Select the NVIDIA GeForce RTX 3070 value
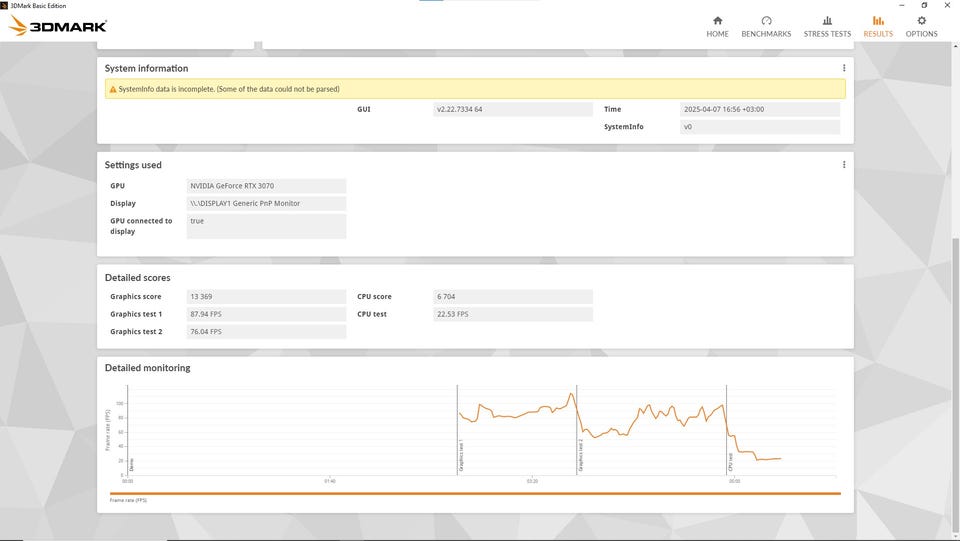Viewport: 960px width, 541px height. click(266, 185)
